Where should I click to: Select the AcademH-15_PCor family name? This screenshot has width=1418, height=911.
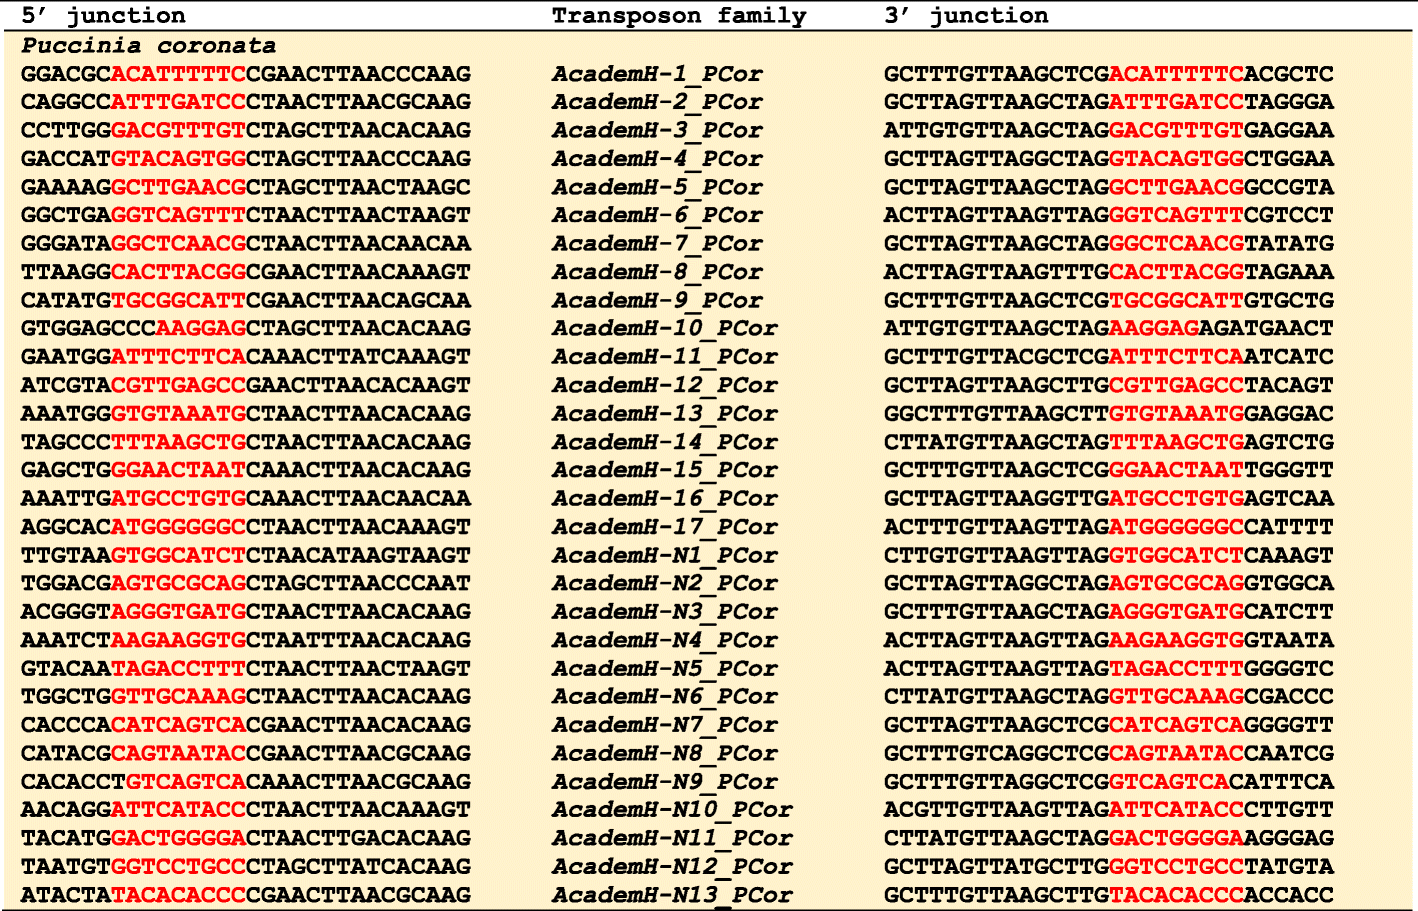click(x=665, y=470)
